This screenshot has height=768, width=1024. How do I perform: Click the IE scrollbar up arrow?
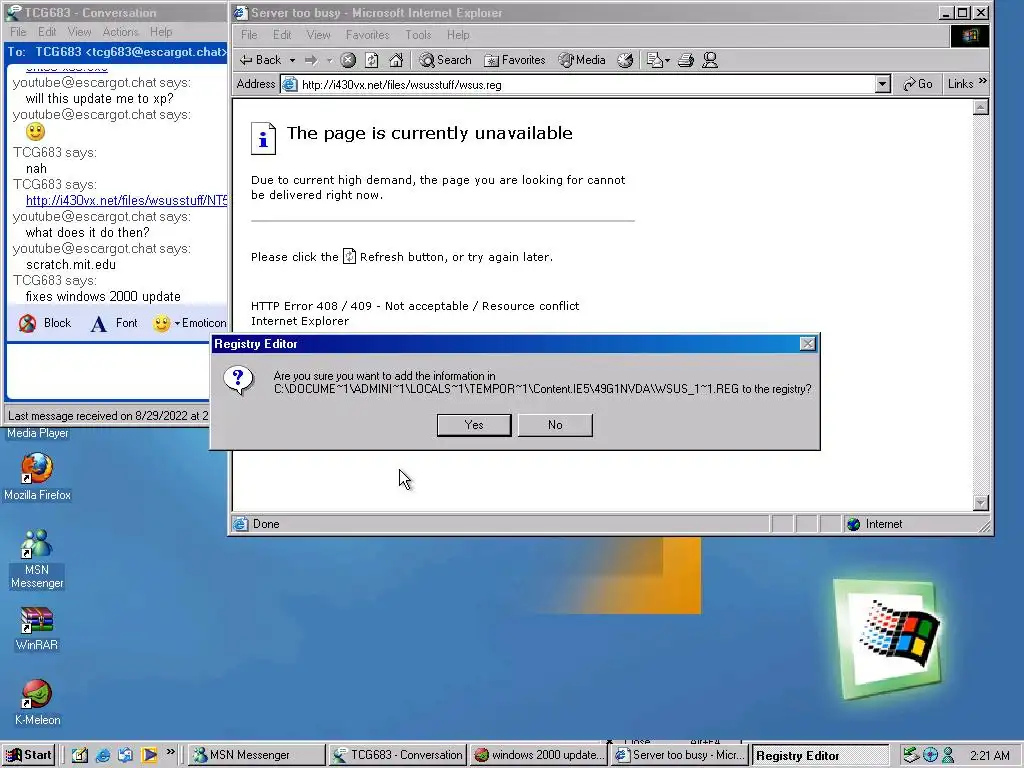click(x=980, y=107)
